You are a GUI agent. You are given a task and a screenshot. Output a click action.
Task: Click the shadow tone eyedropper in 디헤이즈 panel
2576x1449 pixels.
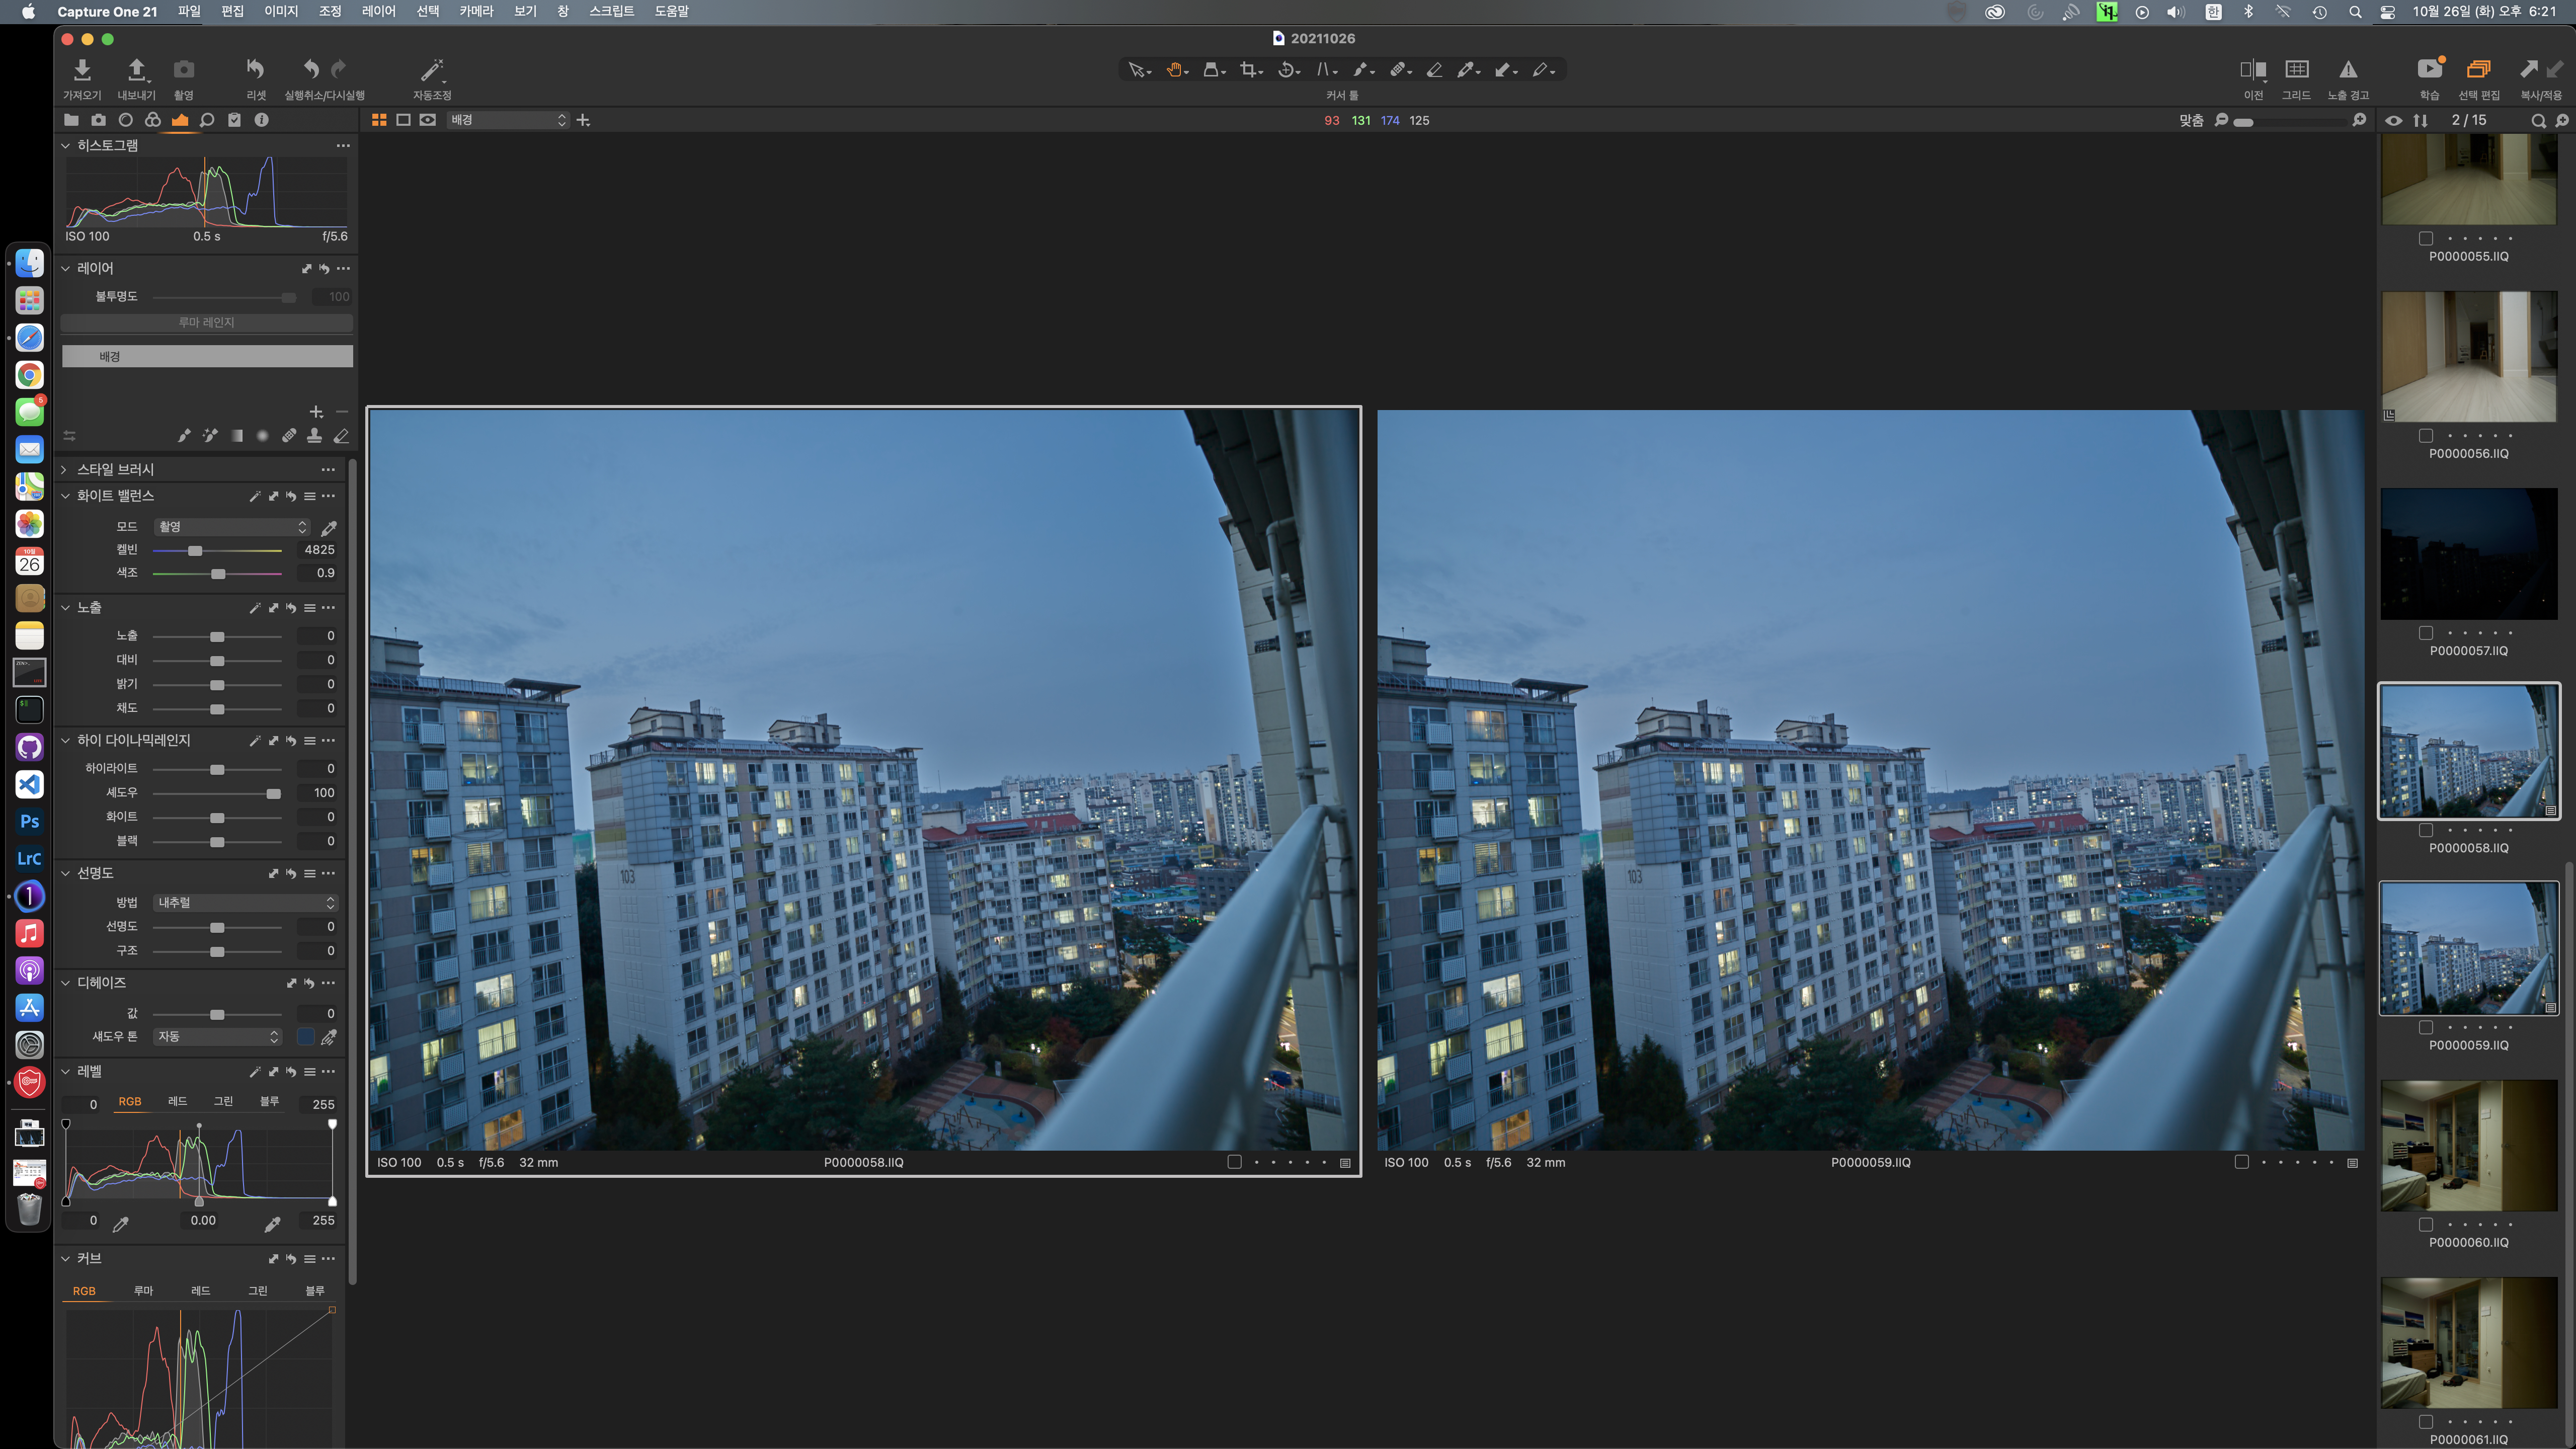329,1037
